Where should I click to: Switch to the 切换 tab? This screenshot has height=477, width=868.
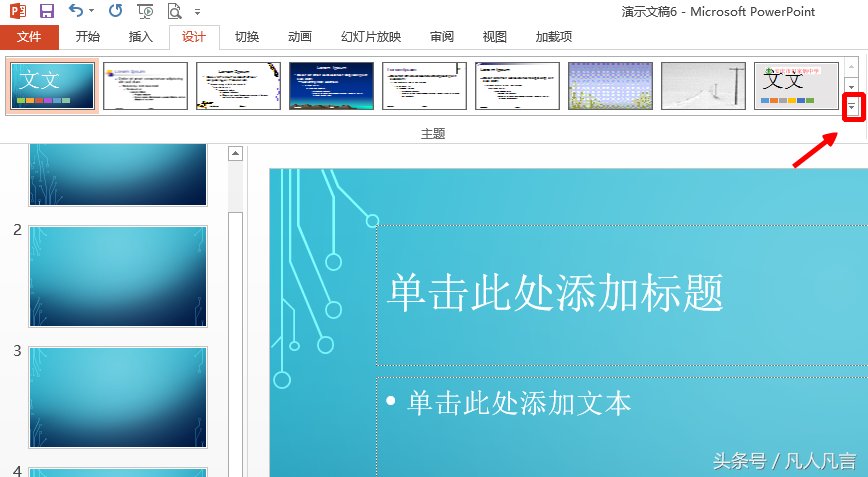[247, 37]
